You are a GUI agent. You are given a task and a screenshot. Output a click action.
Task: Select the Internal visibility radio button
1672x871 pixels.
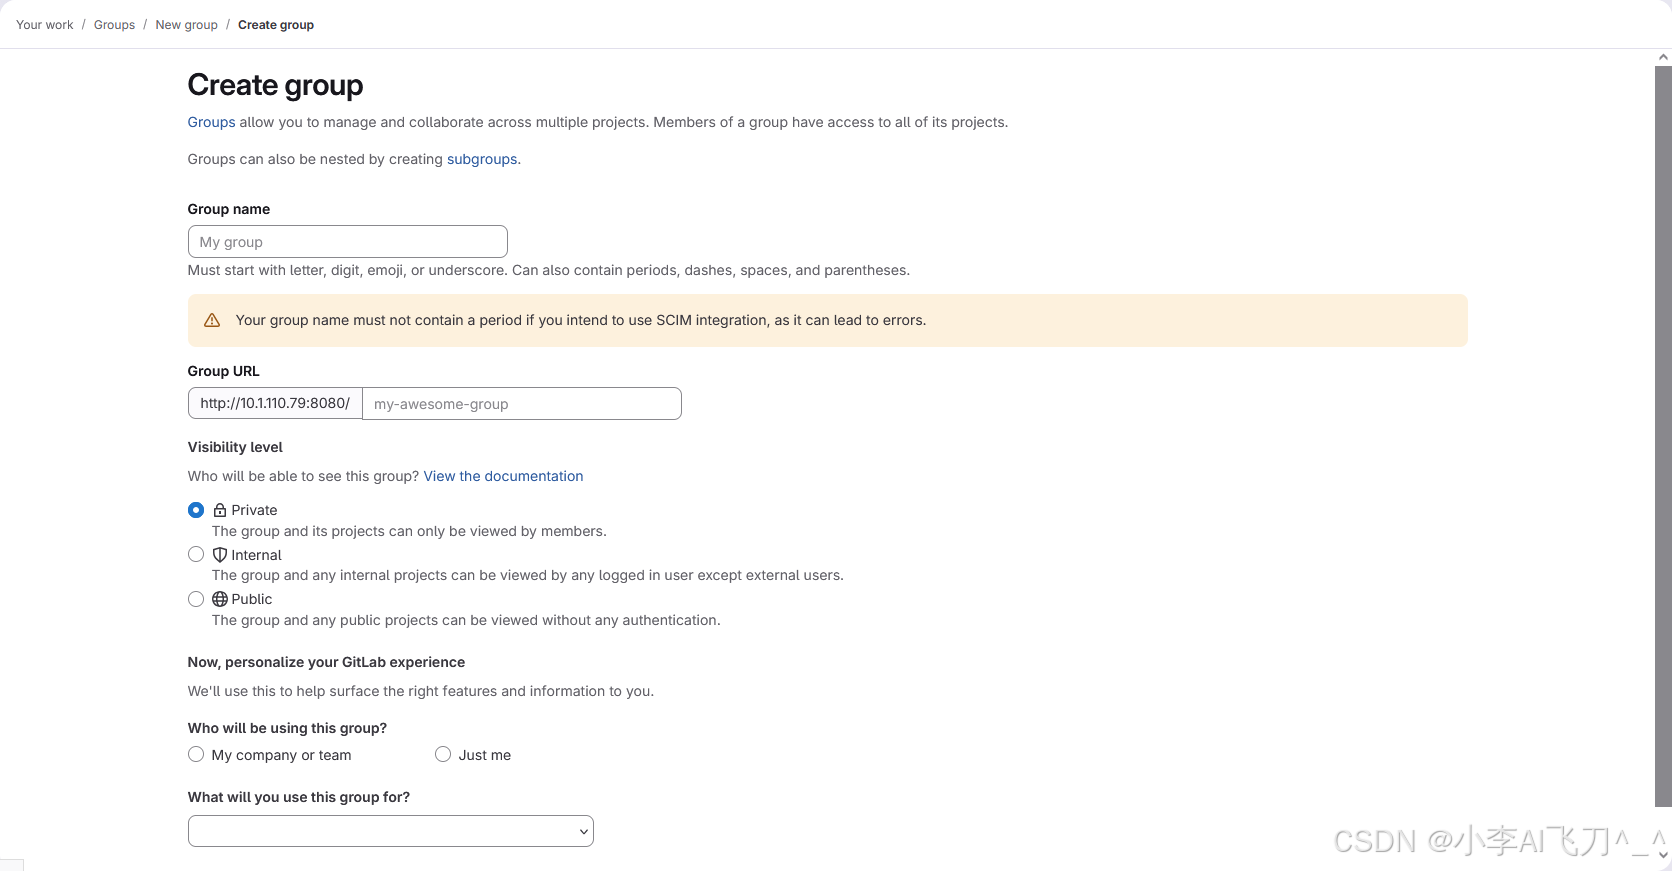(196, 554)
